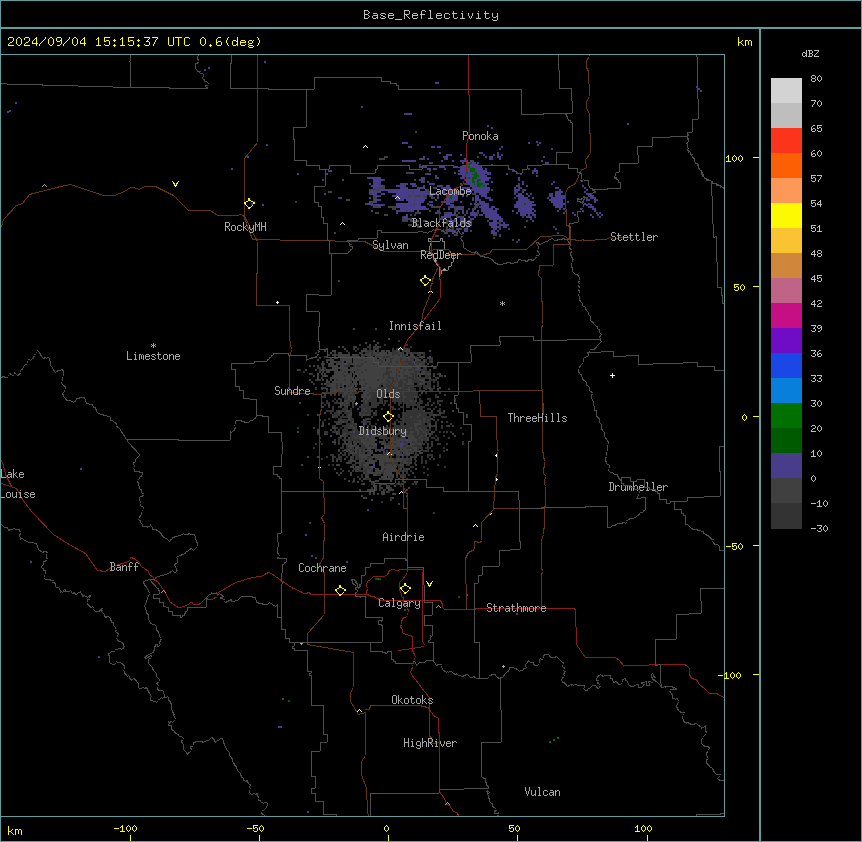Select the Drumheller label

tap(638, 487)
